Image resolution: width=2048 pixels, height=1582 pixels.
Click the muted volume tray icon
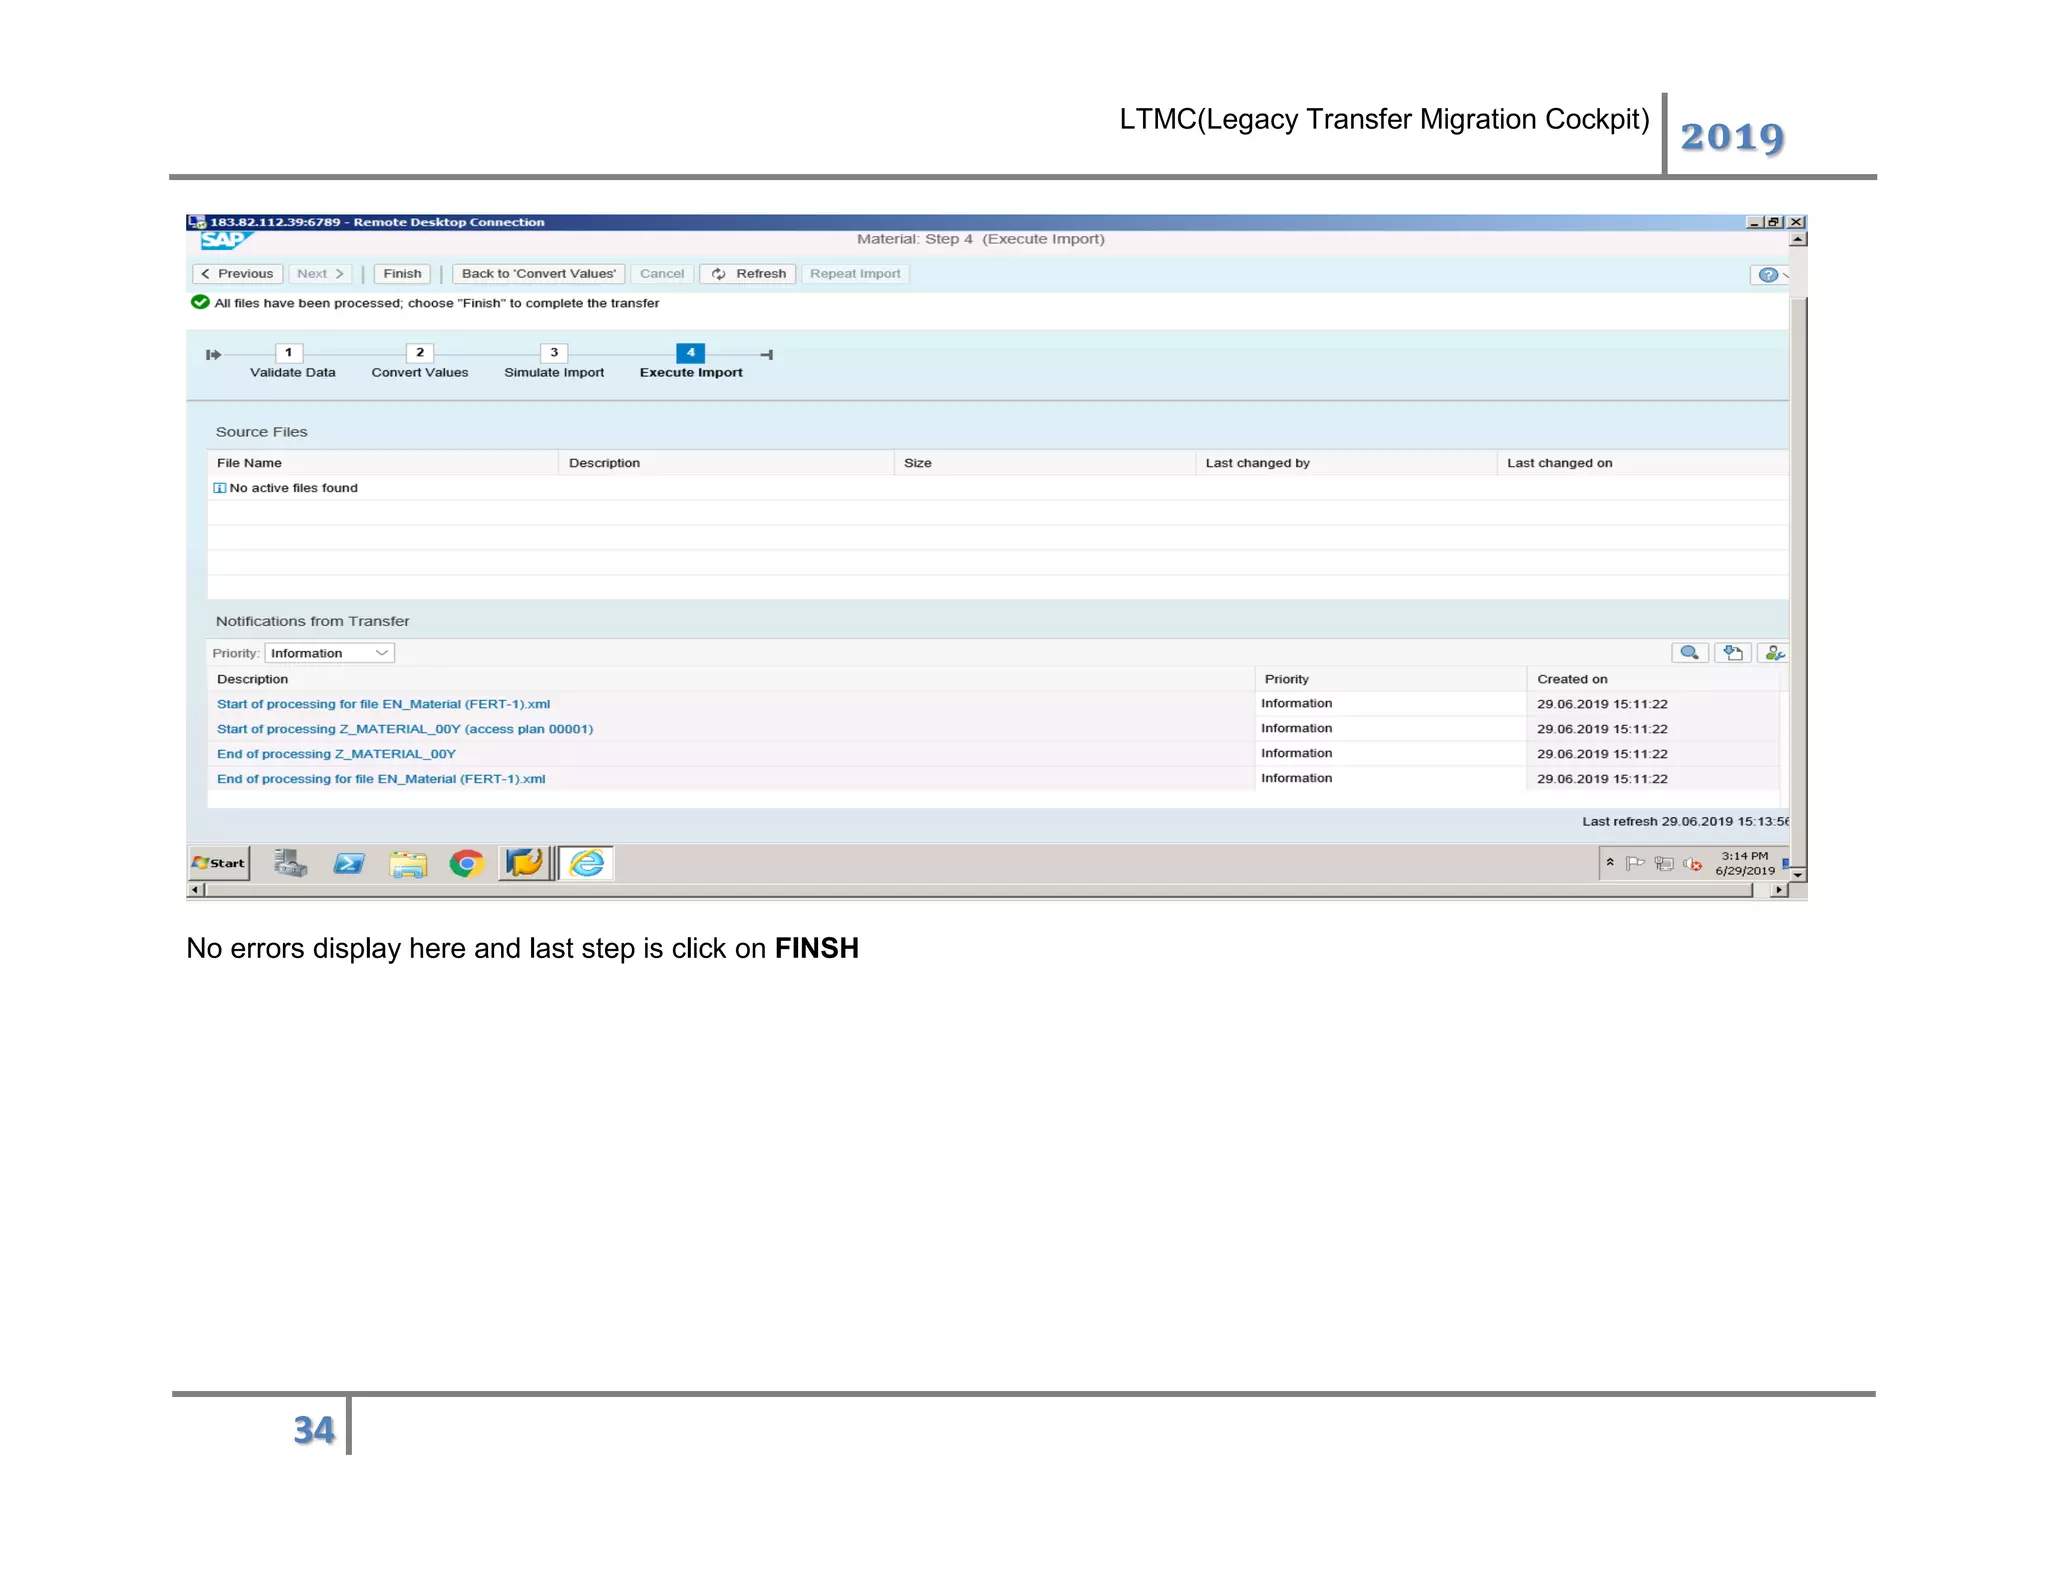[x=1692, y=864]
